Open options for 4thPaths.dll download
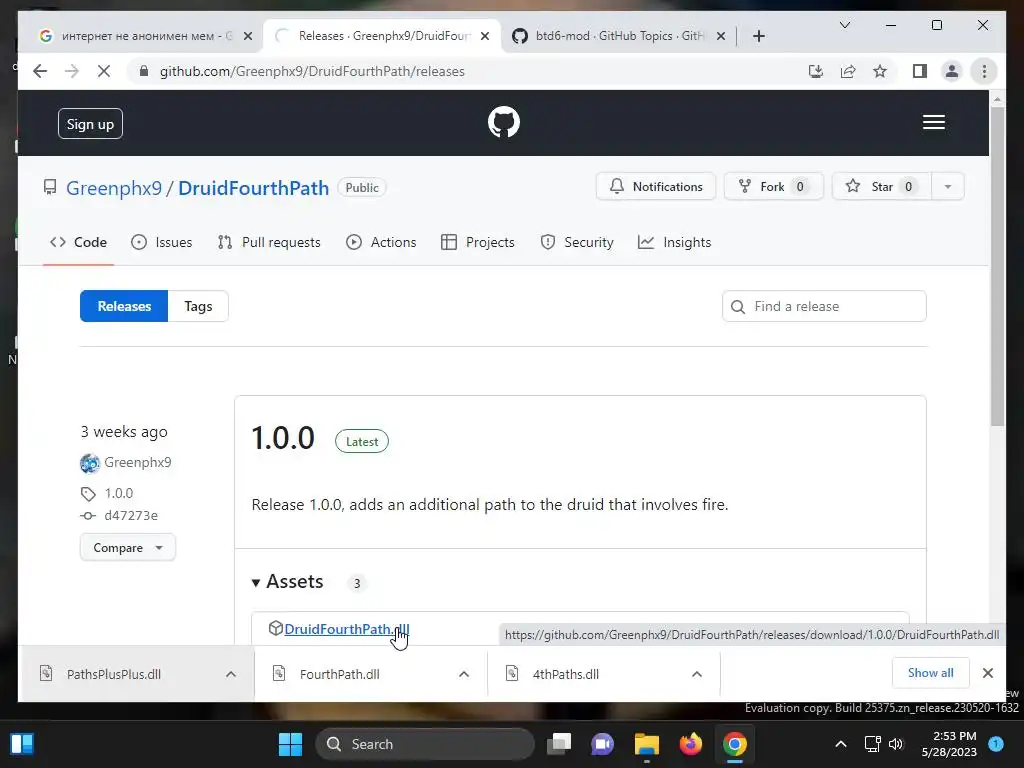1024x768 pixels. click(x=697, y=674)
